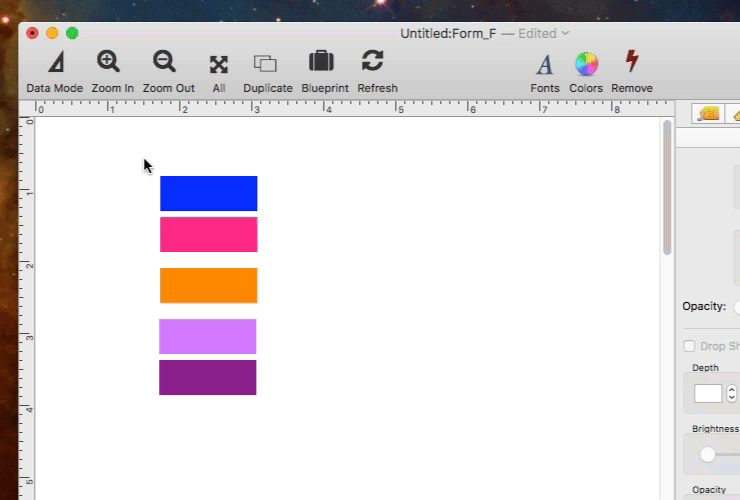740x500 pixels.
Task: Open the Edited title dropdown arrow
Action: (565, 34)
